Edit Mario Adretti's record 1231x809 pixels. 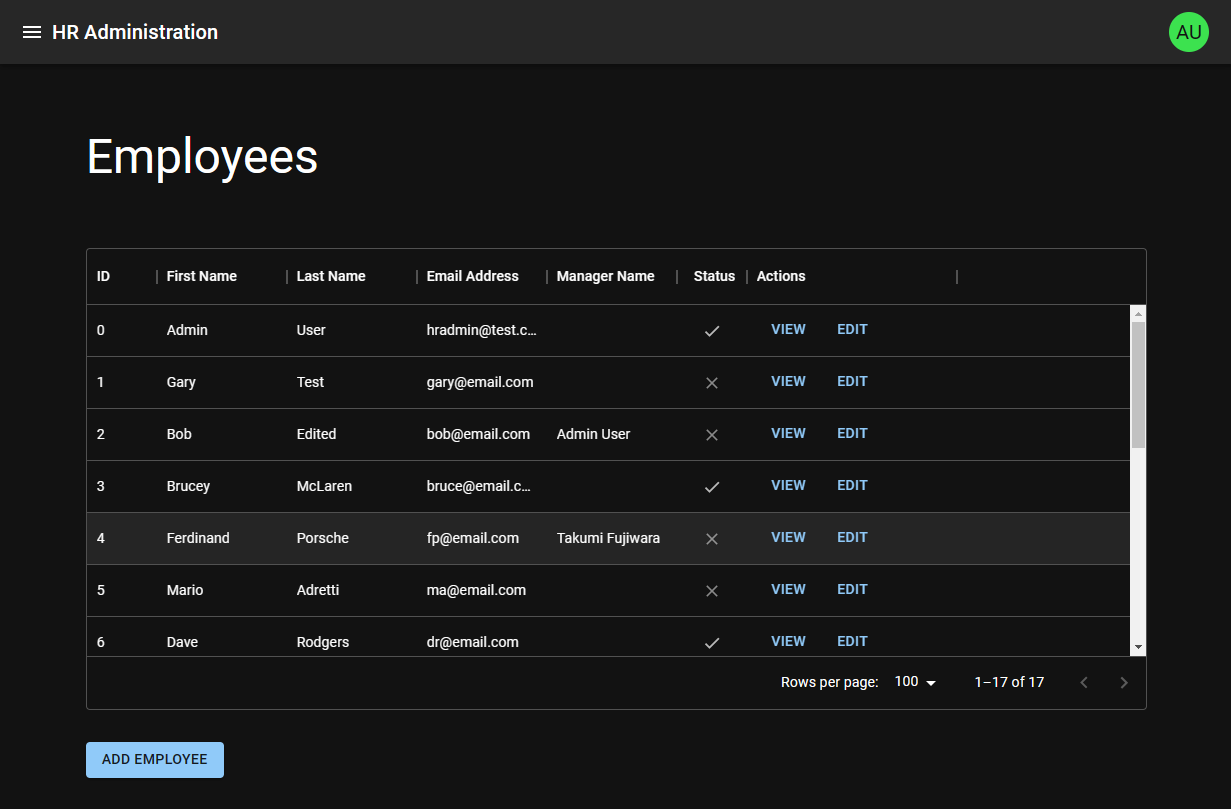[x=852, y=589]
